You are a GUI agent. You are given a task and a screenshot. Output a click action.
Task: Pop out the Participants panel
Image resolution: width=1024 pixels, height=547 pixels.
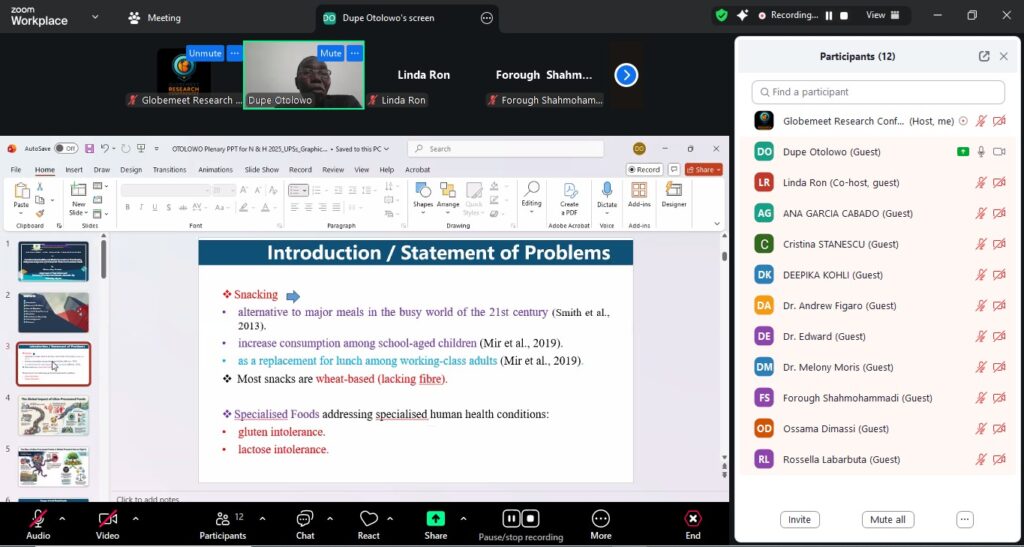pyautogui.click(x=984, y=57)
